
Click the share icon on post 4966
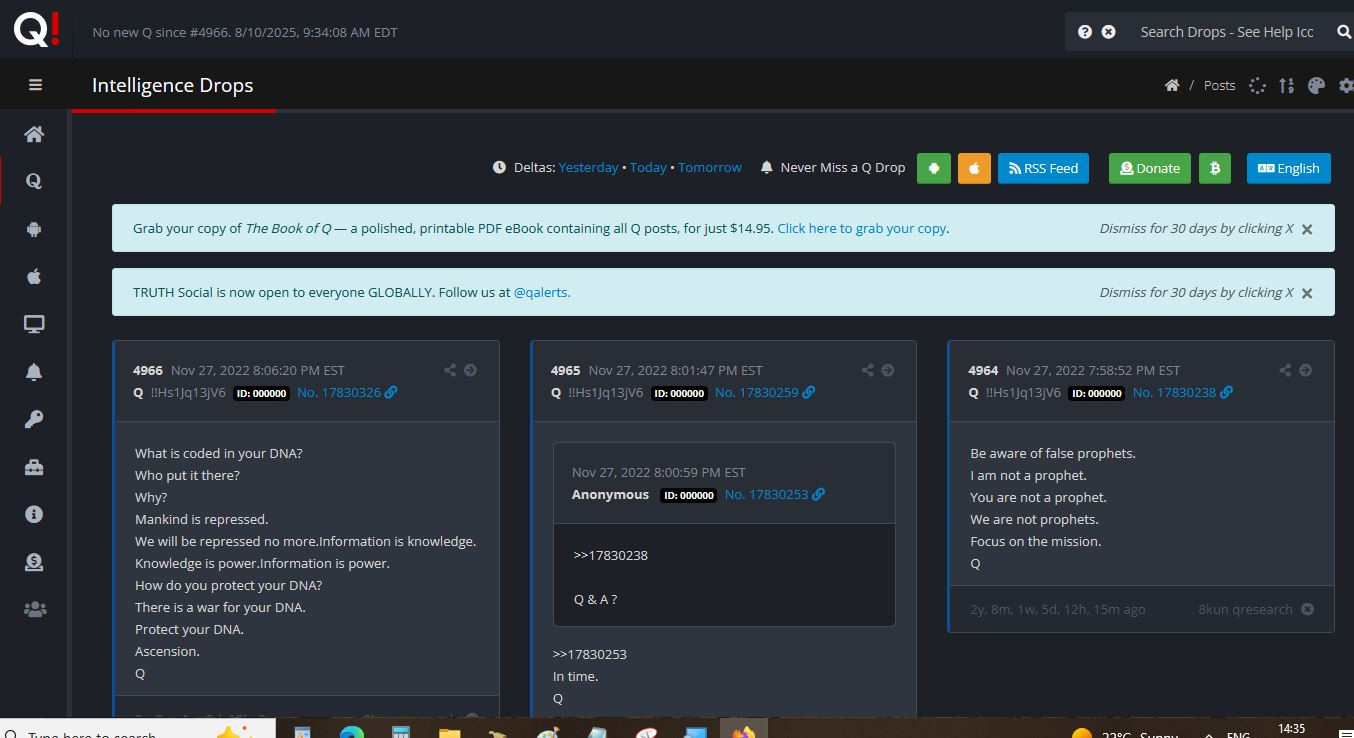(450, 370)
